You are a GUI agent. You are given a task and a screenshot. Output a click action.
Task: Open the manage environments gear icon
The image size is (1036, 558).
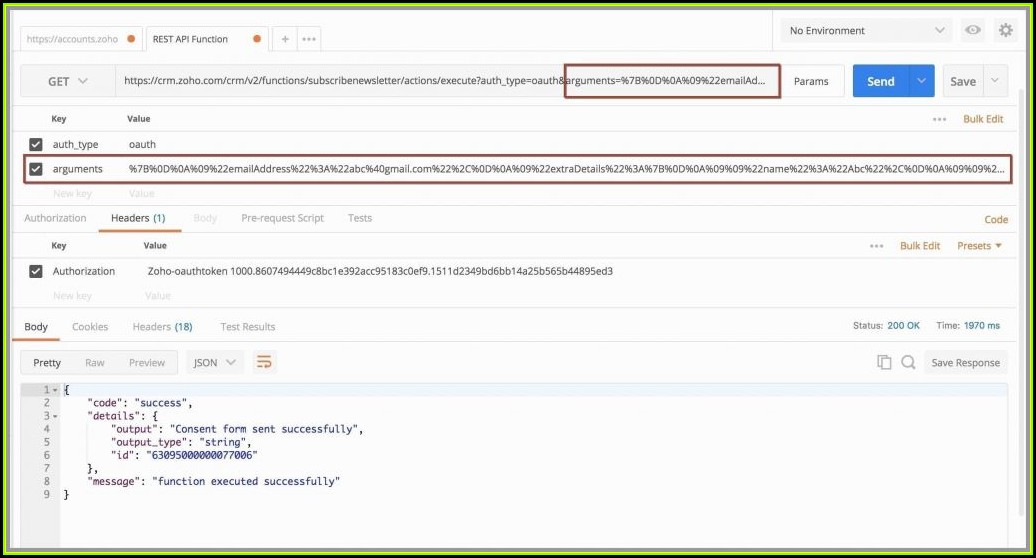click(x=1005, y=31)
